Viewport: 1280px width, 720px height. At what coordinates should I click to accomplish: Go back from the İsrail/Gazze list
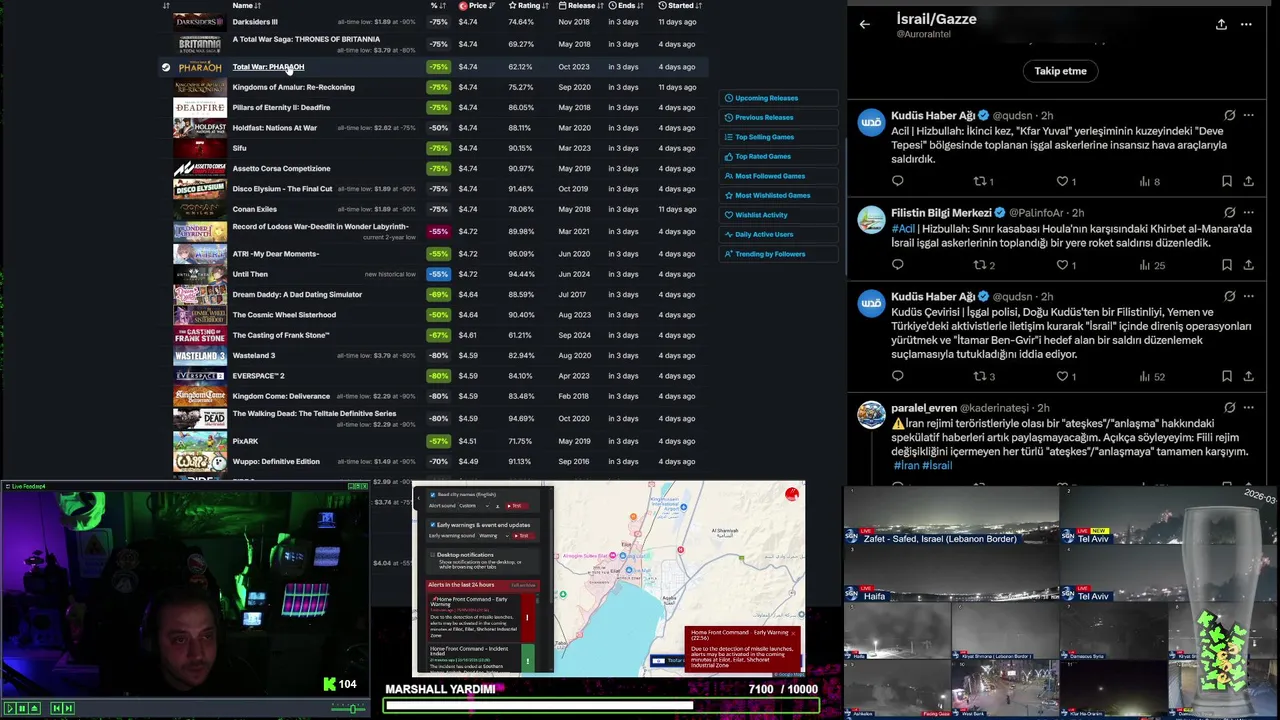[x=865, y=24]
